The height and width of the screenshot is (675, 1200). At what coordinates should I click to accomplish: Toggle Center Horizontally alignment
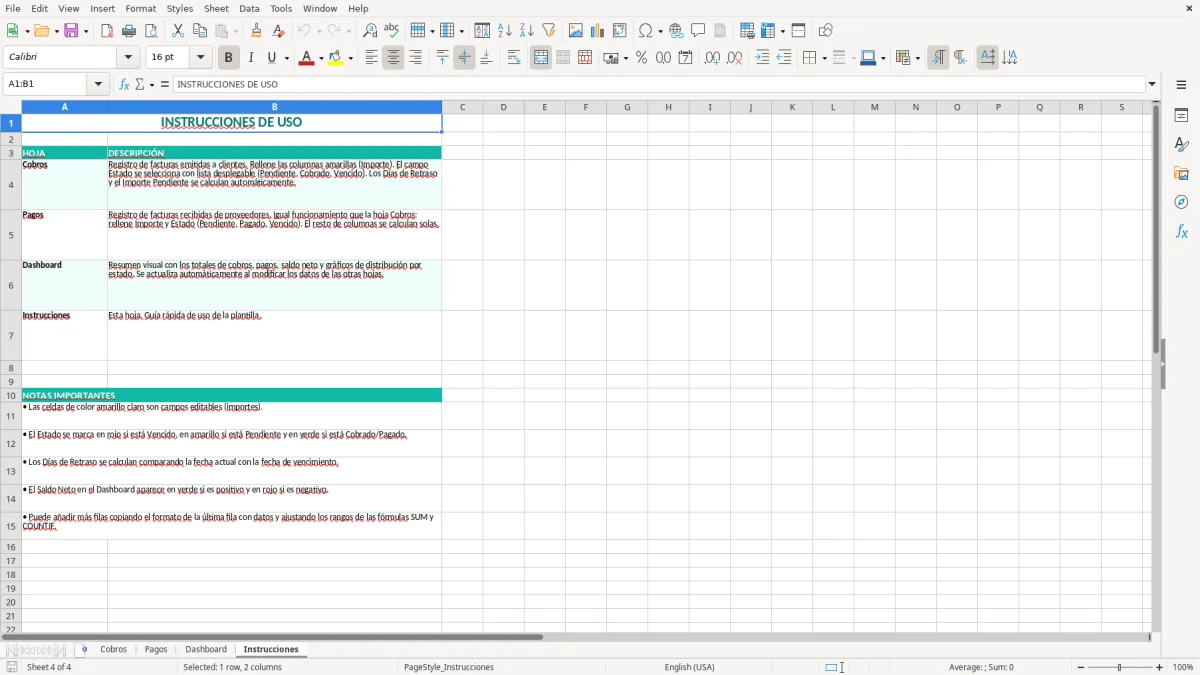(393, 58)
